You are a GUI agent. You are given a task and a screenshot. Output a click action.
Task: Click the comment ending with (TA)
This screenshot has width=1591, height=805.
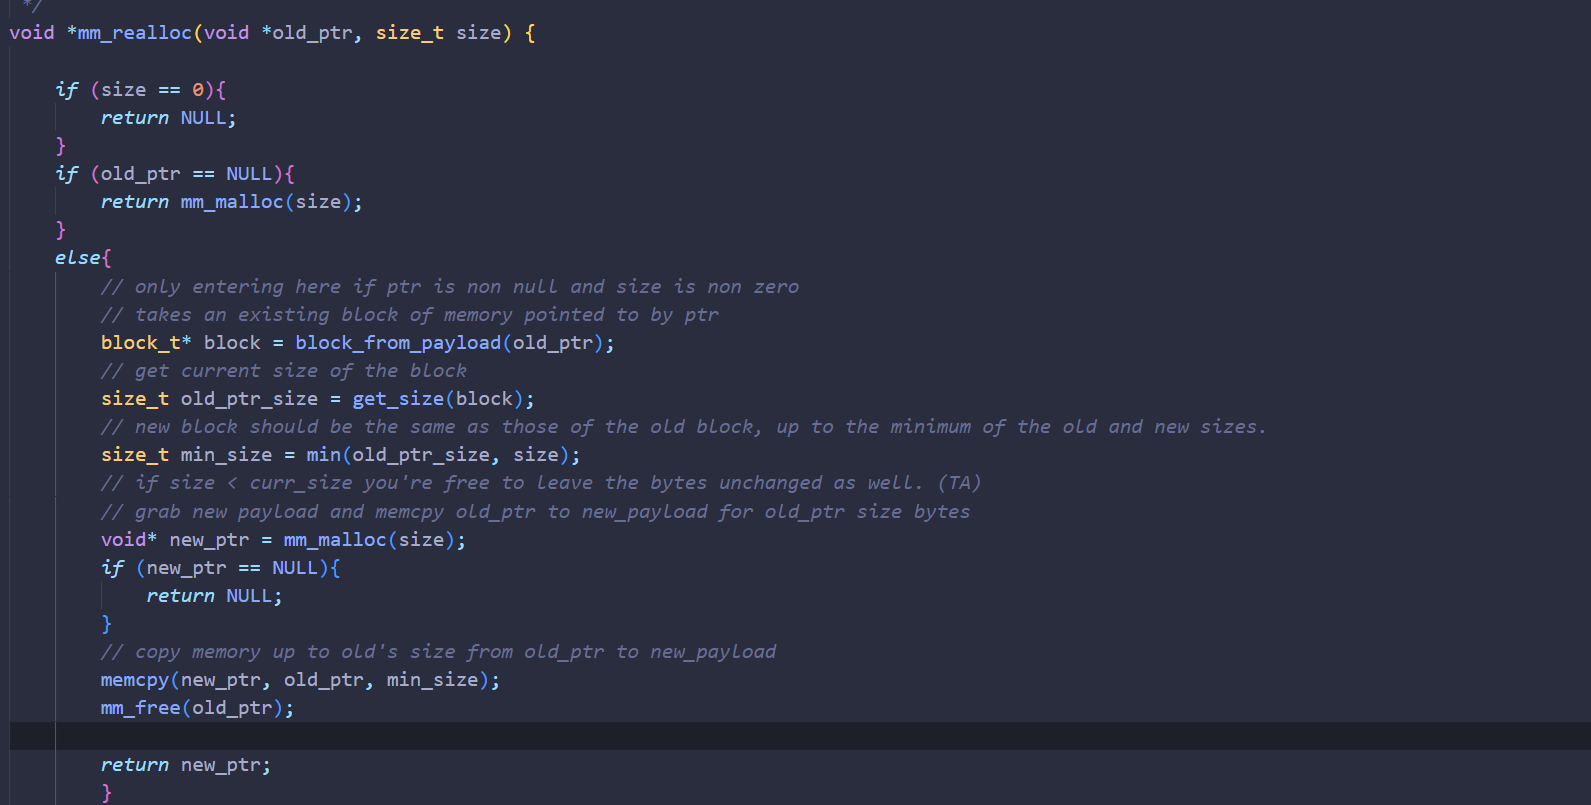540,483
